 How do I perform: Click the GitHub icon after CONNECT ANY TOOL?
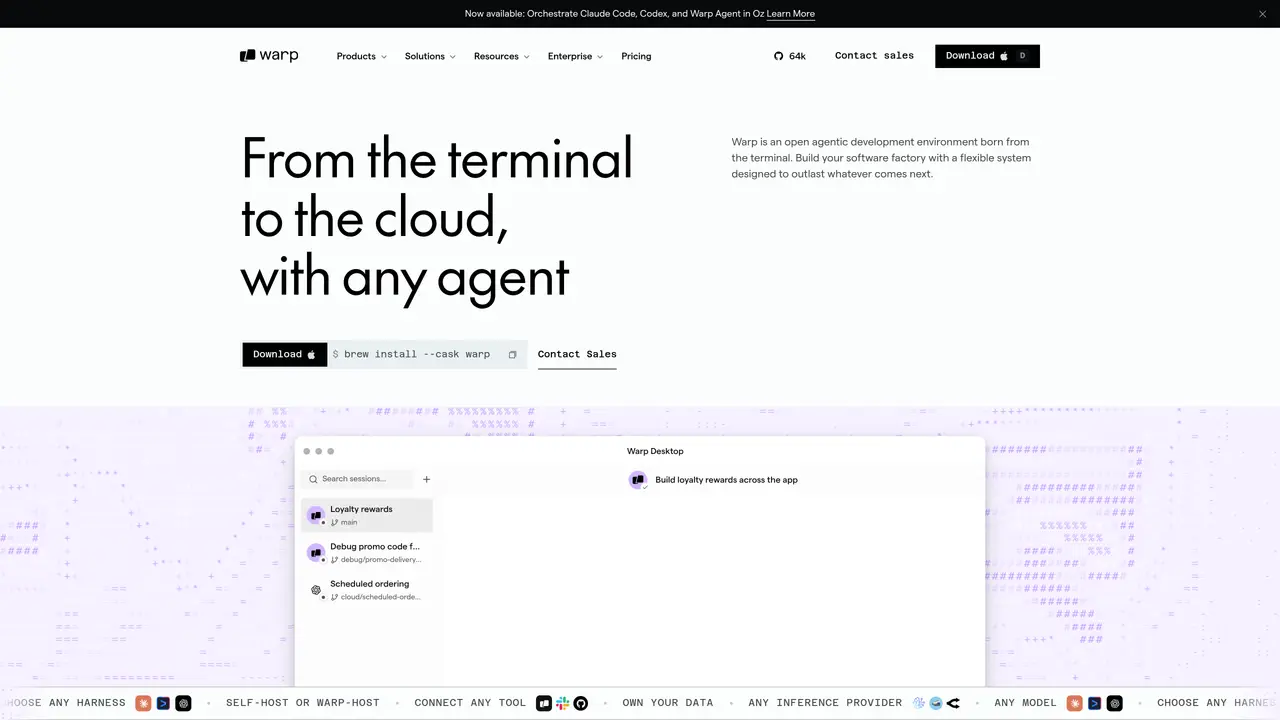click(581, 703)
